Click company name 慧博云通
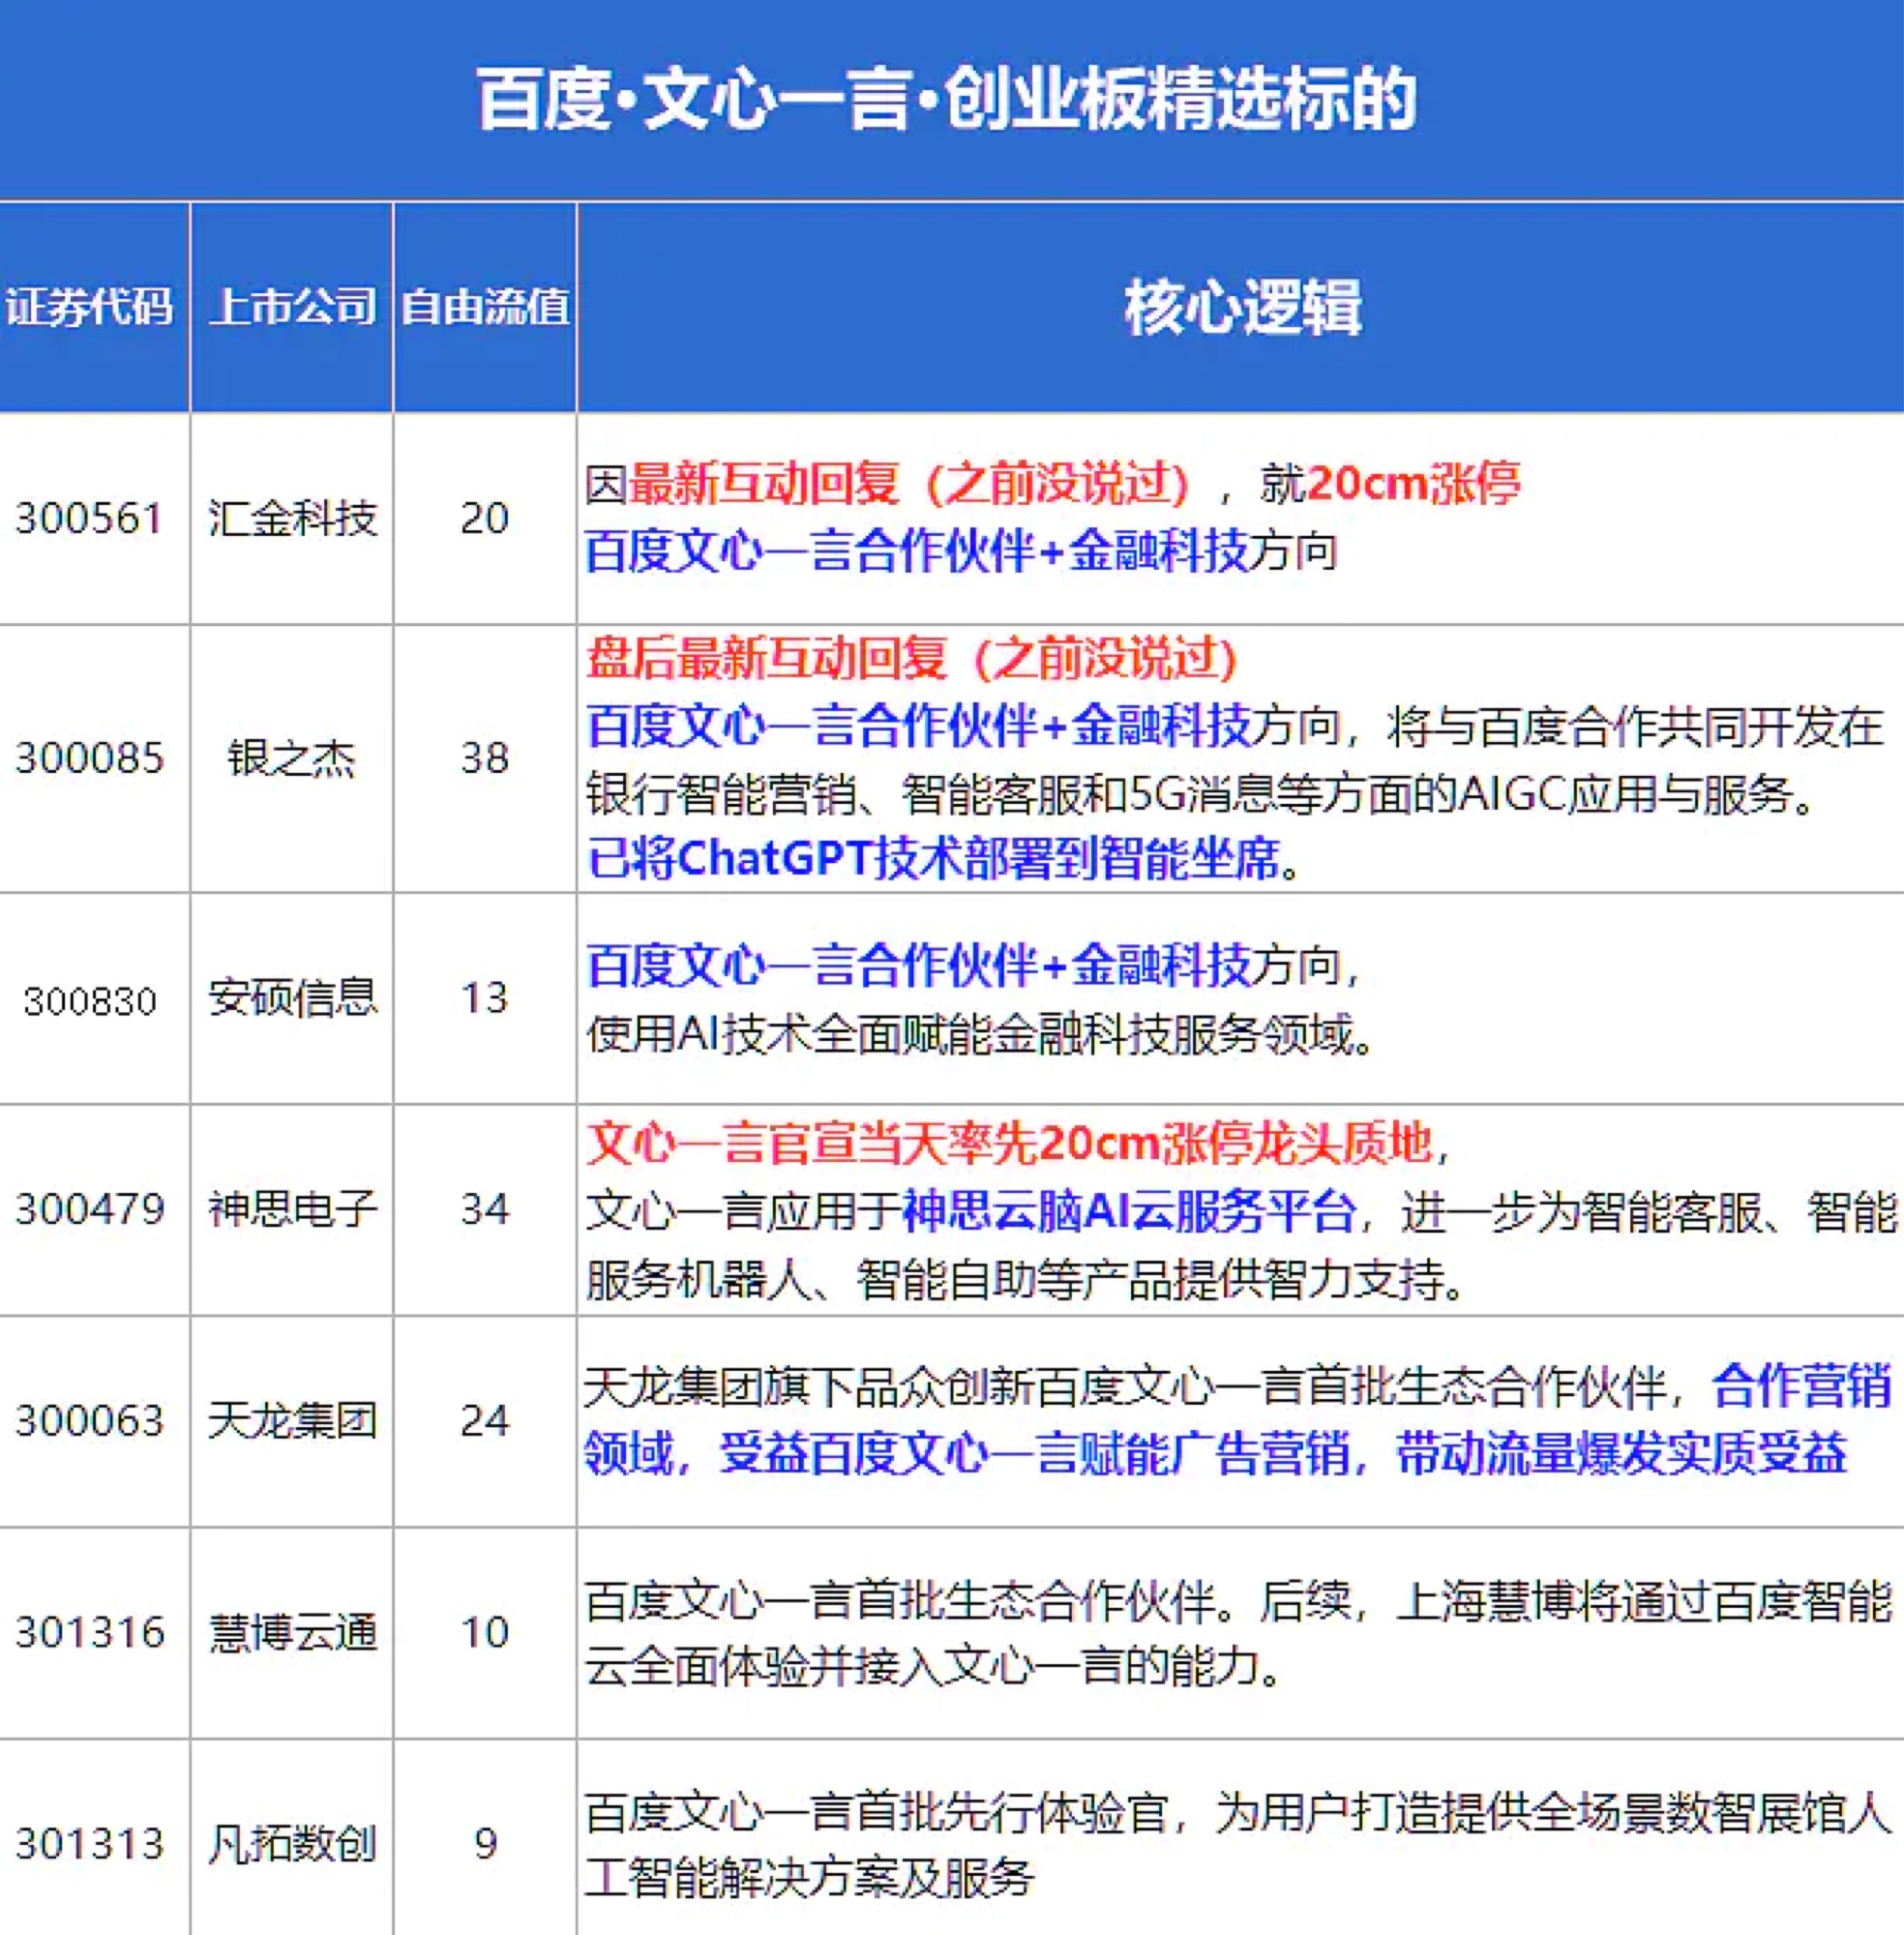Screen dimensions: 1904x1935 (x=292, y=1633)
